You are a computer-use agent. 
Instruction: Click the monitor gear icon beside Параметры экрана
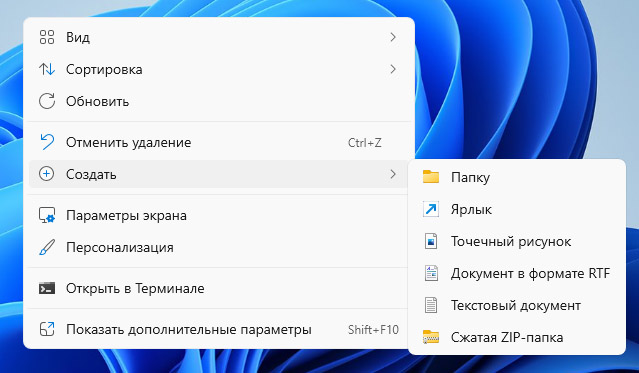coord(47,215)
